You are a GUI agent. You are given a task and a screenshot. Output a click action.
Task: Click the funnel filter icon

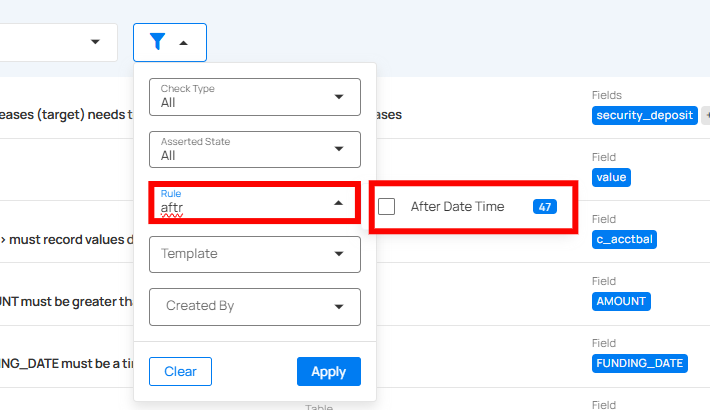pyautogui.click(x=157, y=42)
